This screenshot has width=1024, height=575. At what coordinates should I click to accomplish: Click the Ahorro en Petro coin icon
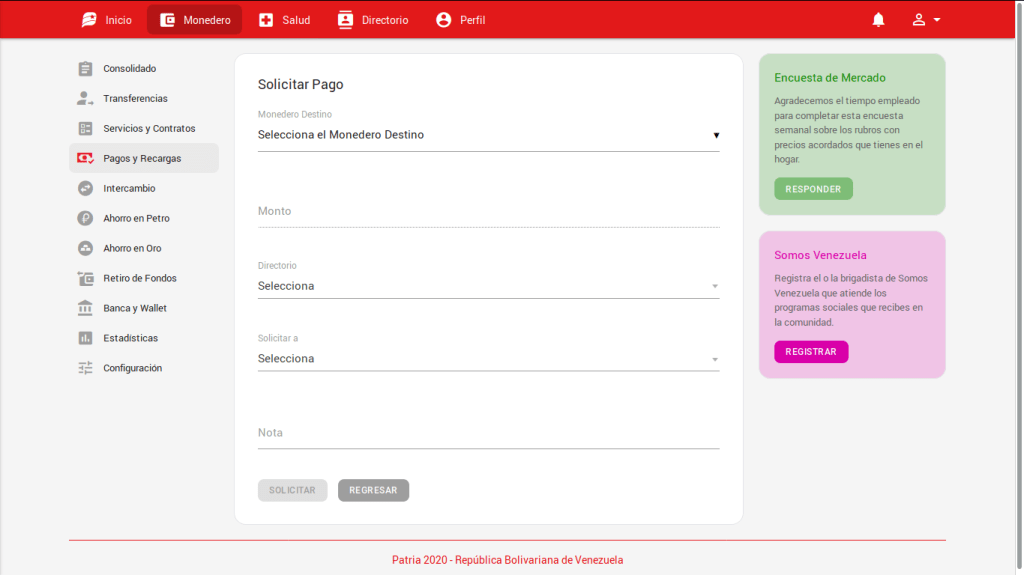click(86, 218)
